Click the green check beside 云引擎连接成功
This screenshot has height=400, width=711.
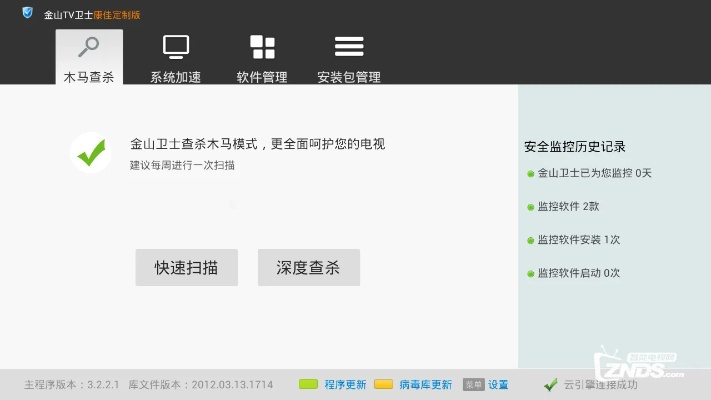pyautogui.click(x=550, y=384)
